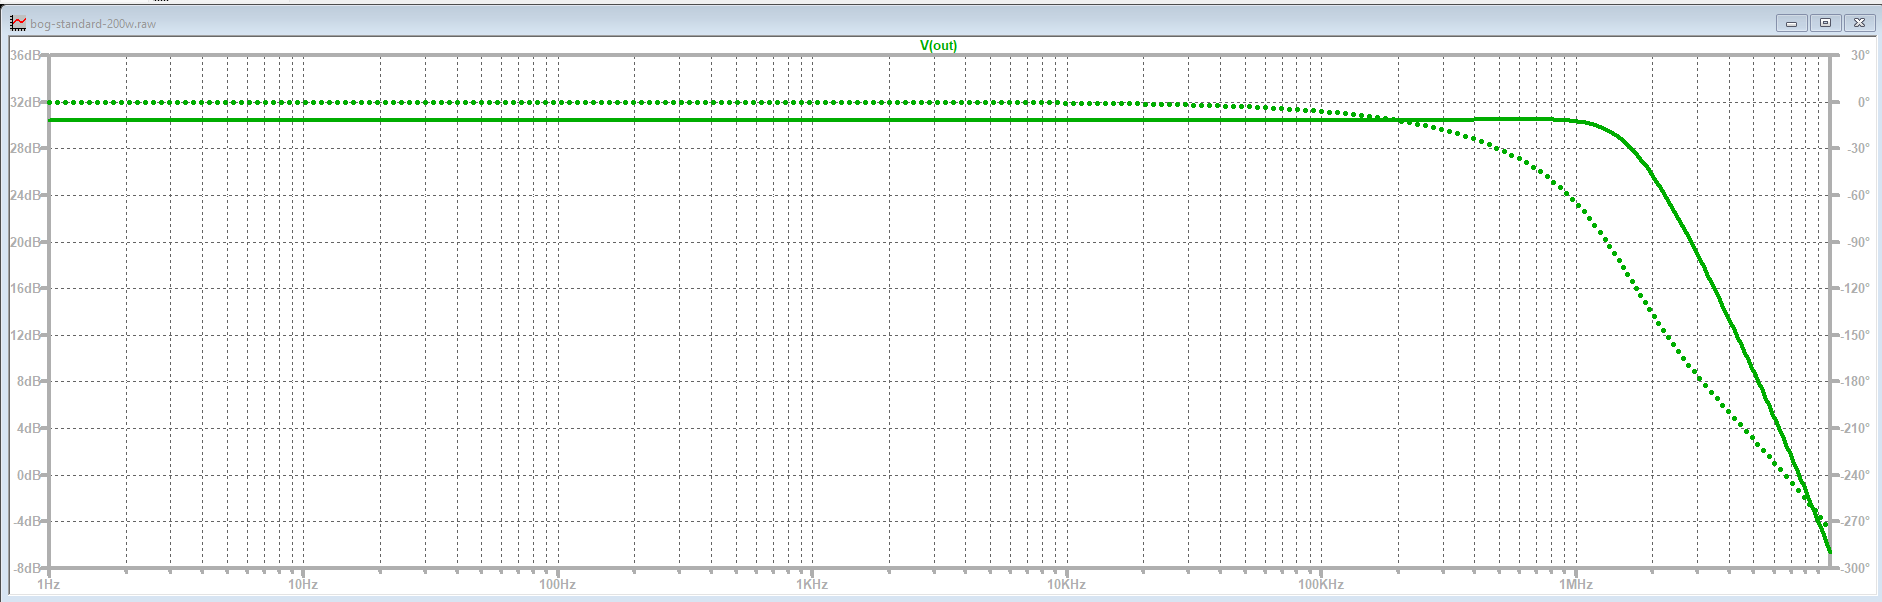Click the 0° phase axis label
Viewport: 1882px width, 602px height.
pos(1863,102)
